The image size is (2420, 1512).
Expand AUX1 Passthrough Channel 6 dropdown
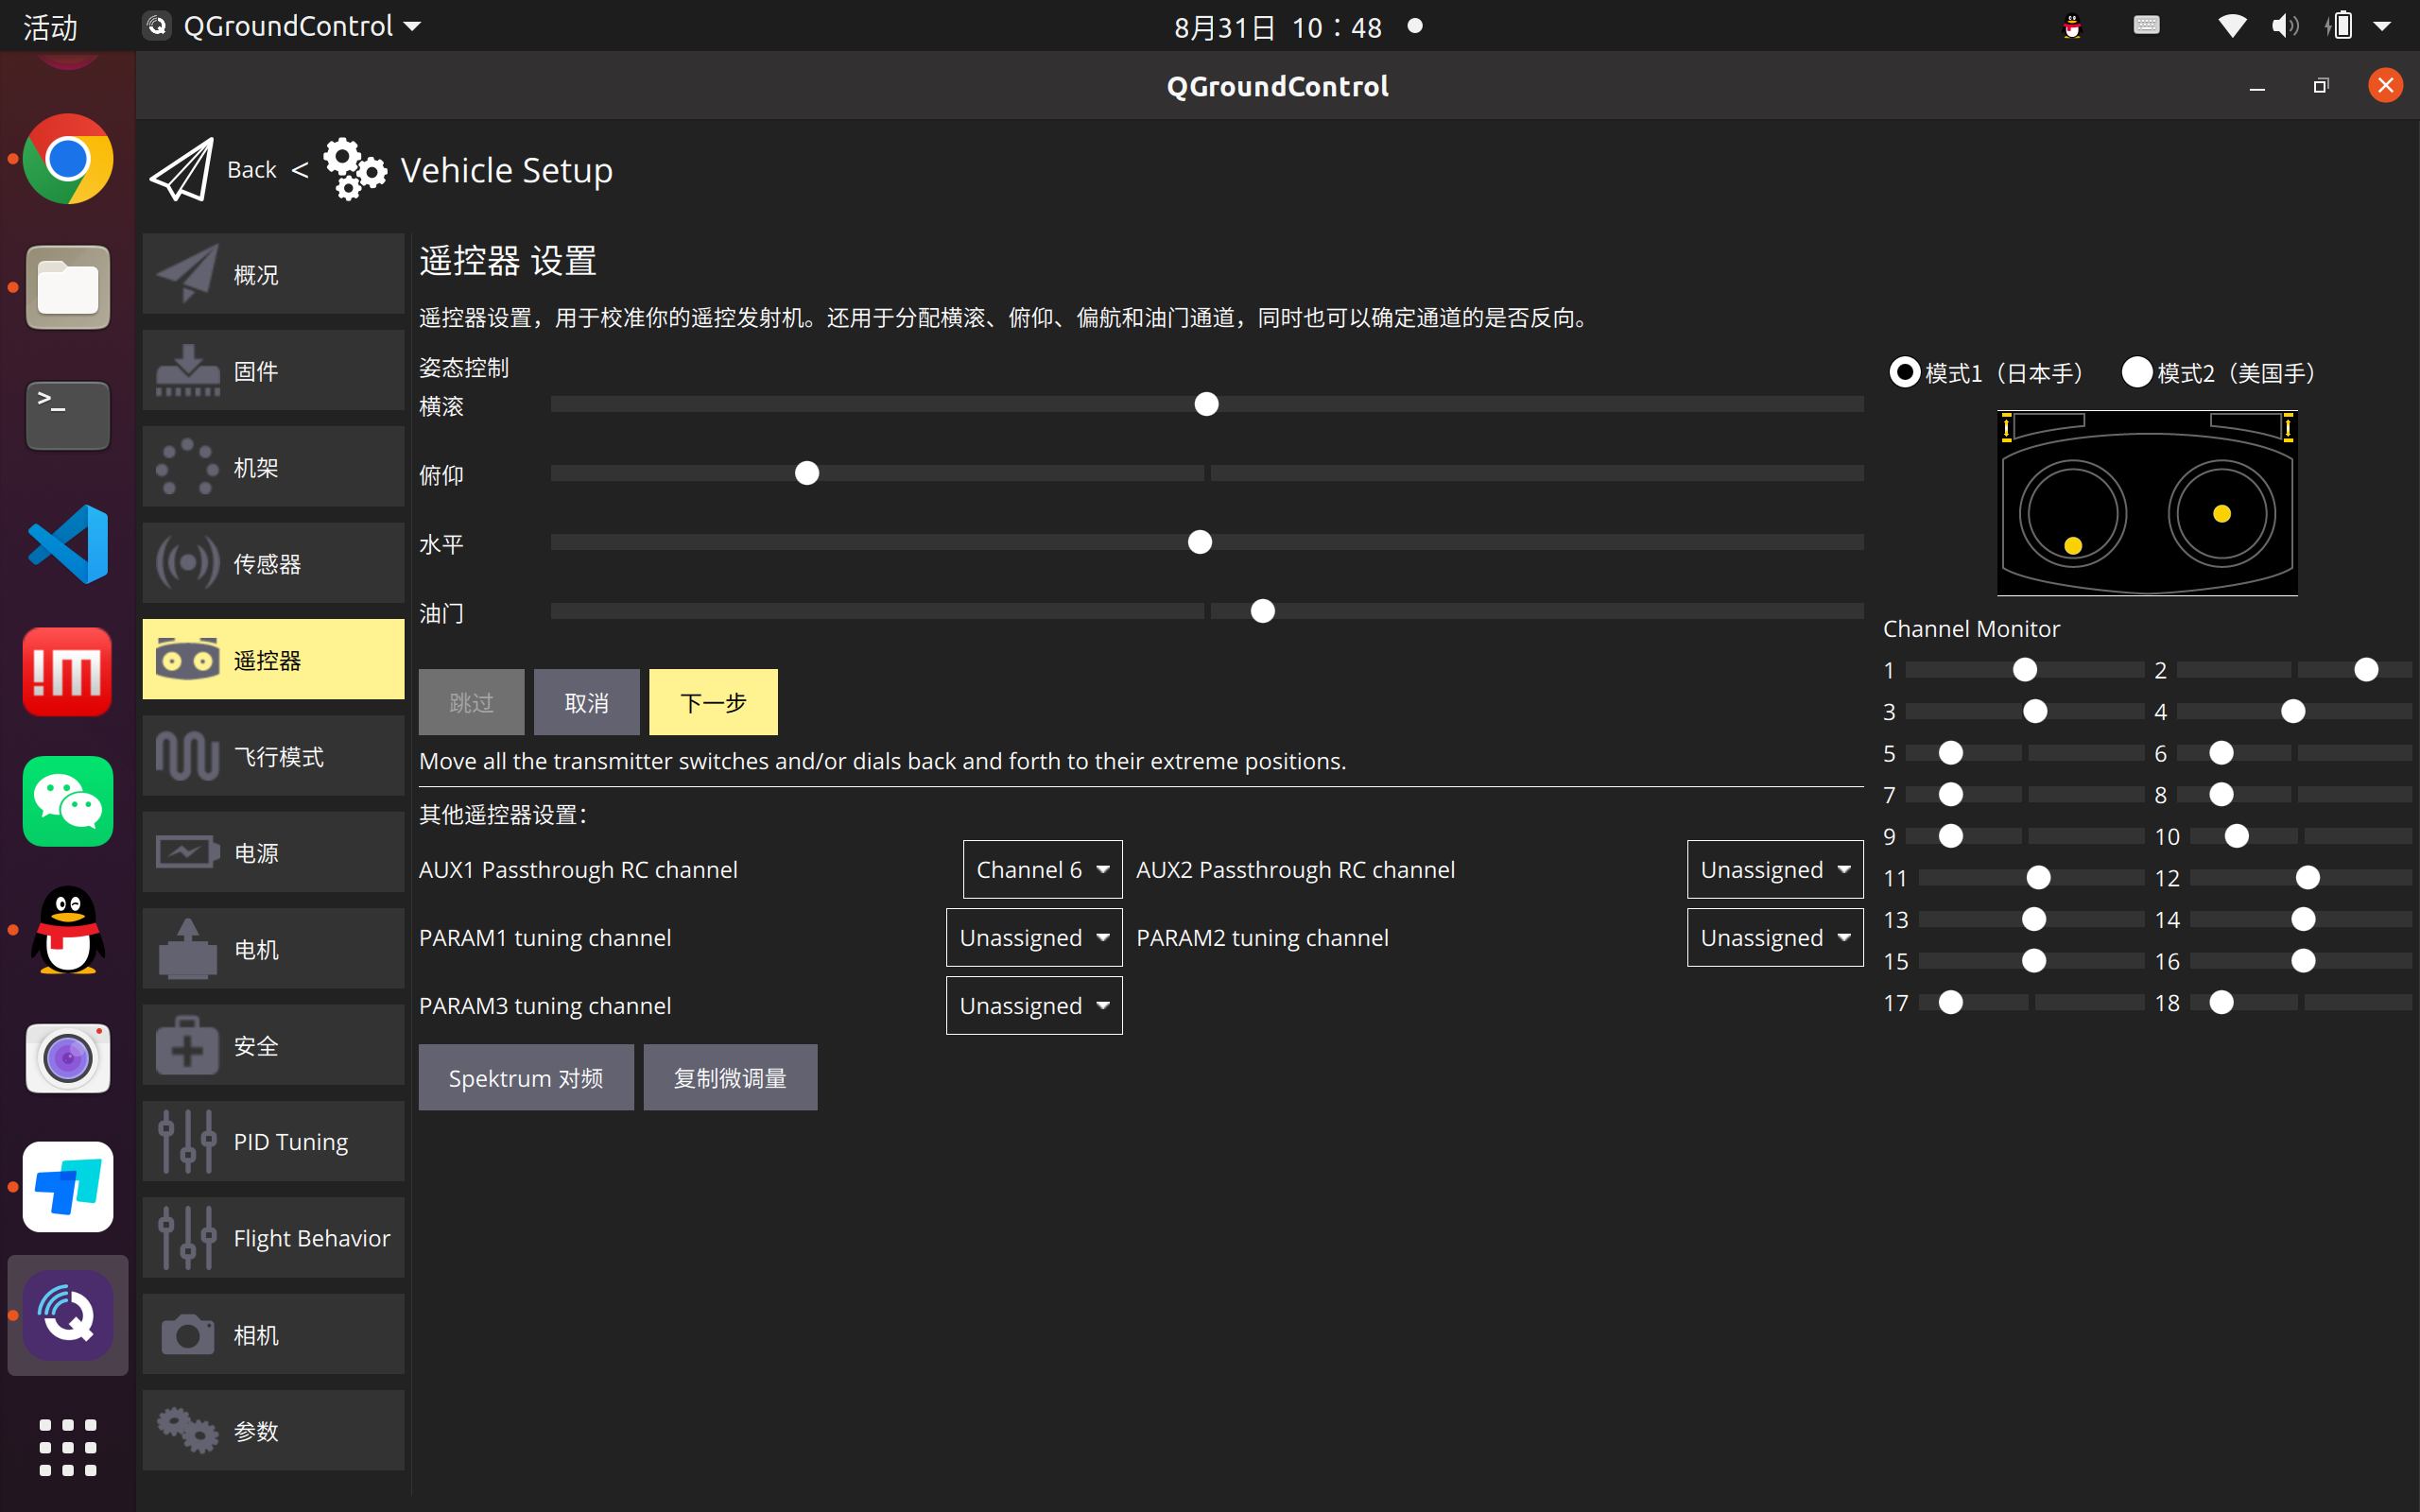[1042, 870]
